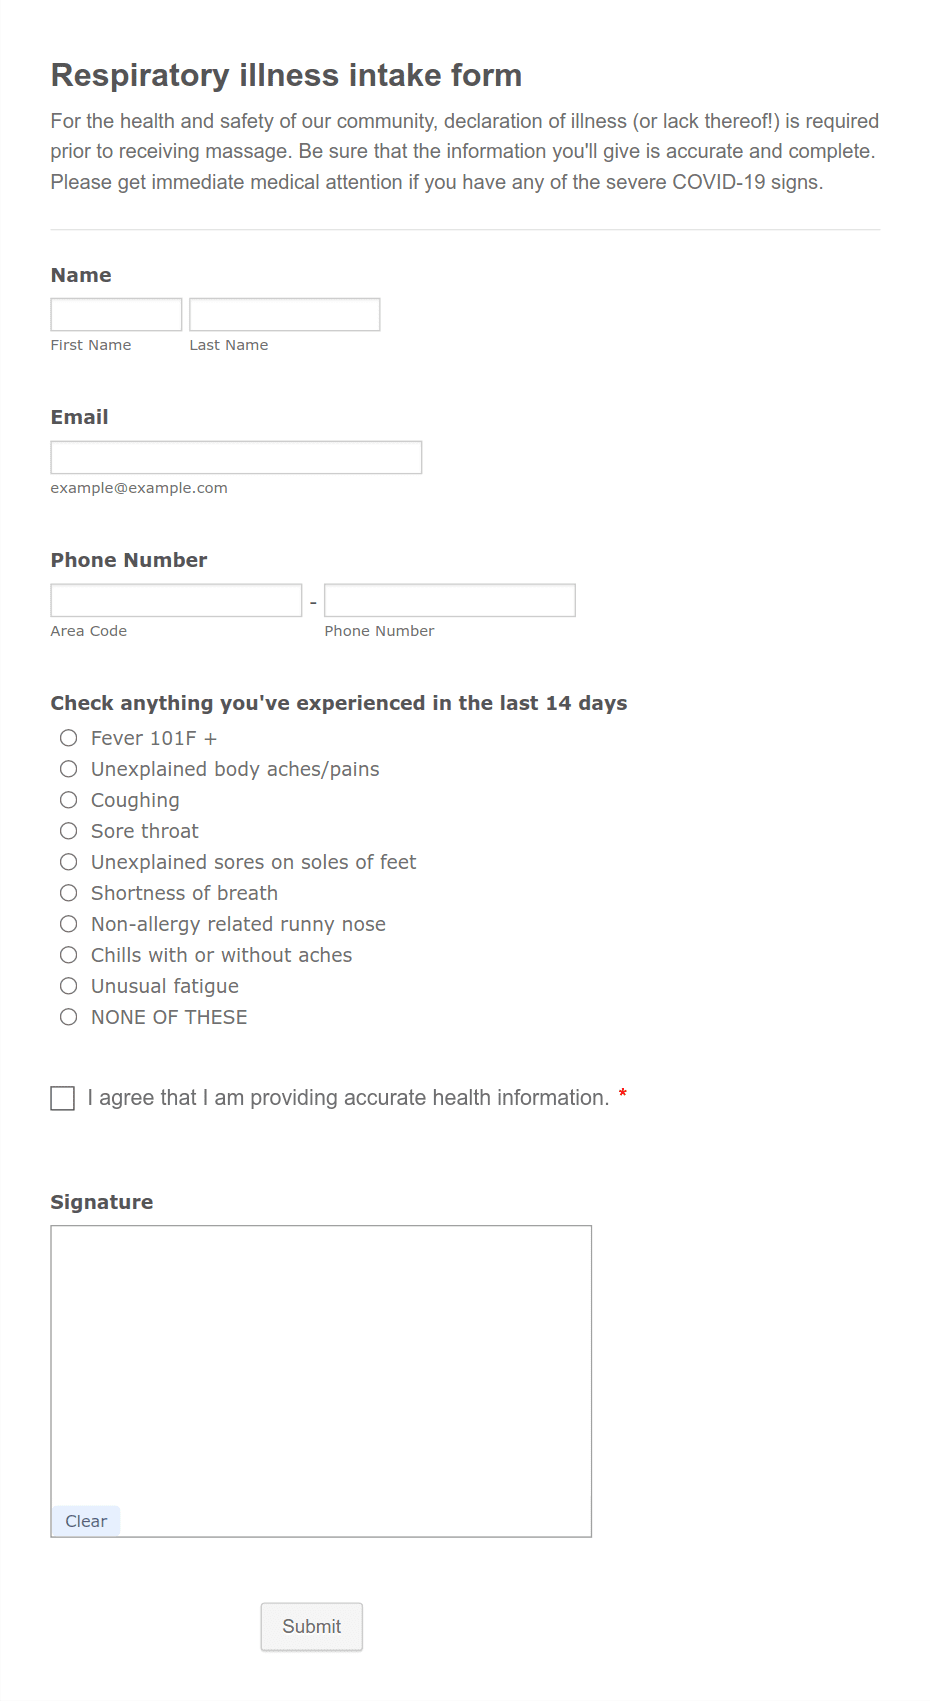Clear the signature with Clear button

click(x=85, y=1520)
